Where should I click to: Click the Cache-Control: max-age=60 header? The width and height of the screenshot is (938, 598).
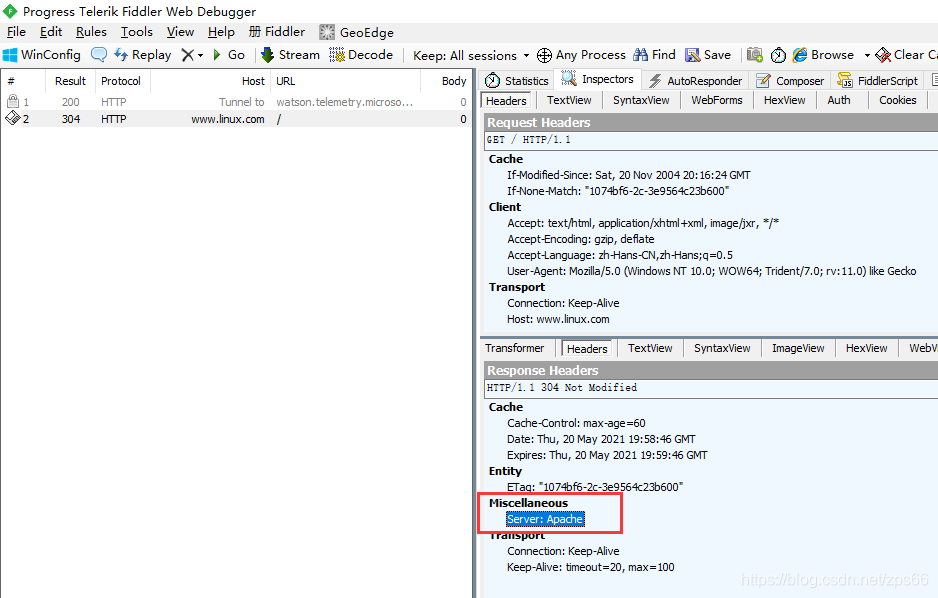[576, 423]
